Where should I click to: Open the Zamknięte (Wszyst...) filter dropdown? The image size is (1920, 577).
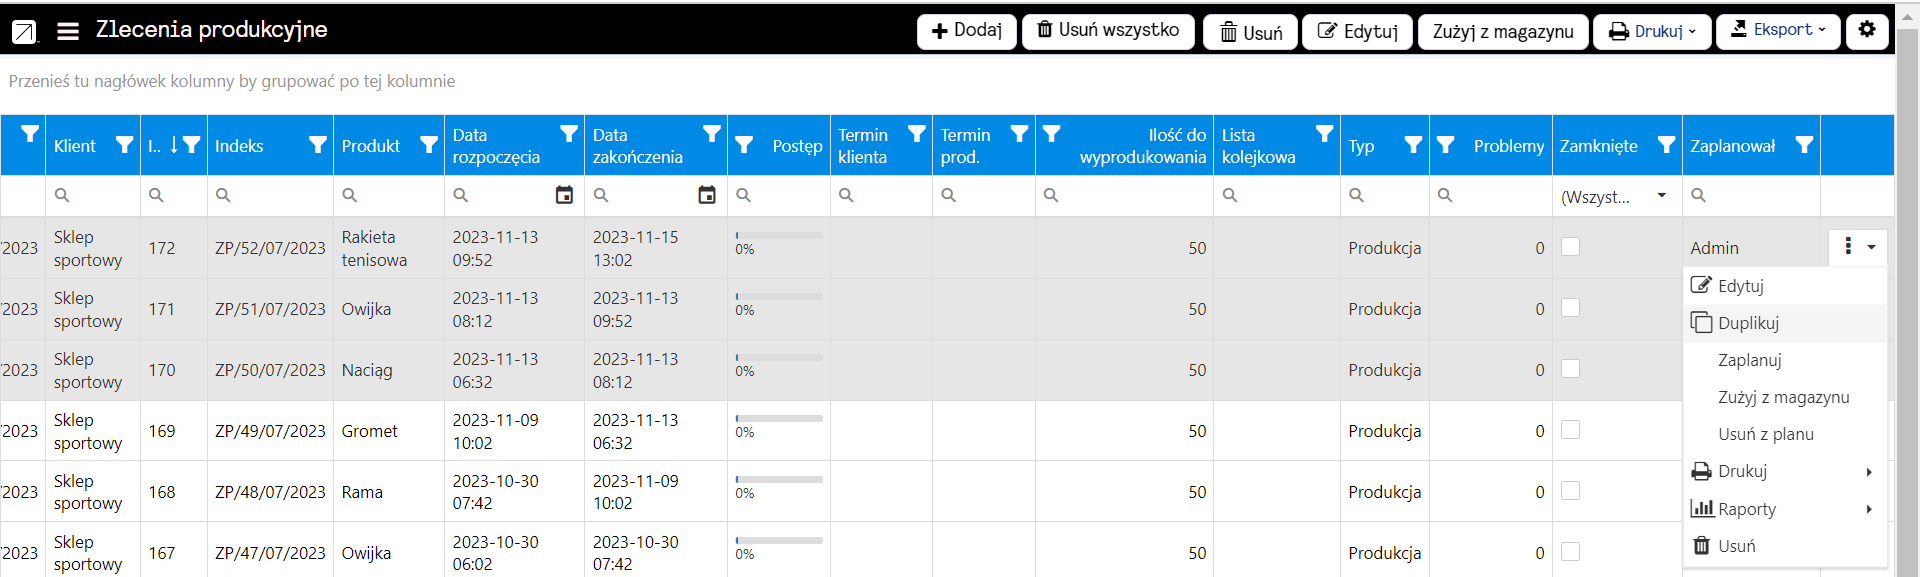1614,196
